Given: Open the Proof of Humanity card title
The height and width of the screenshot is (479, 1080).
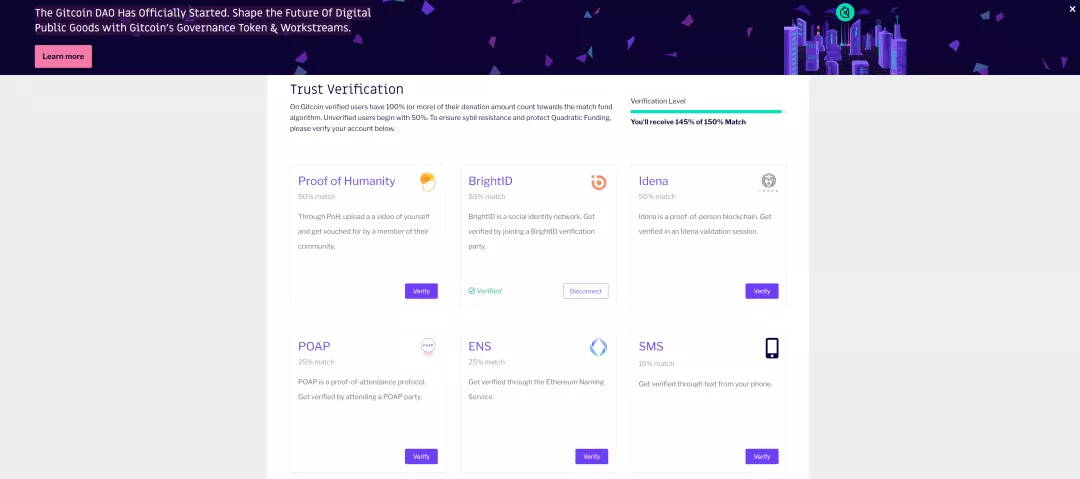Looking at the screenshot, I should pyautogui.click(x=346, y=181).
